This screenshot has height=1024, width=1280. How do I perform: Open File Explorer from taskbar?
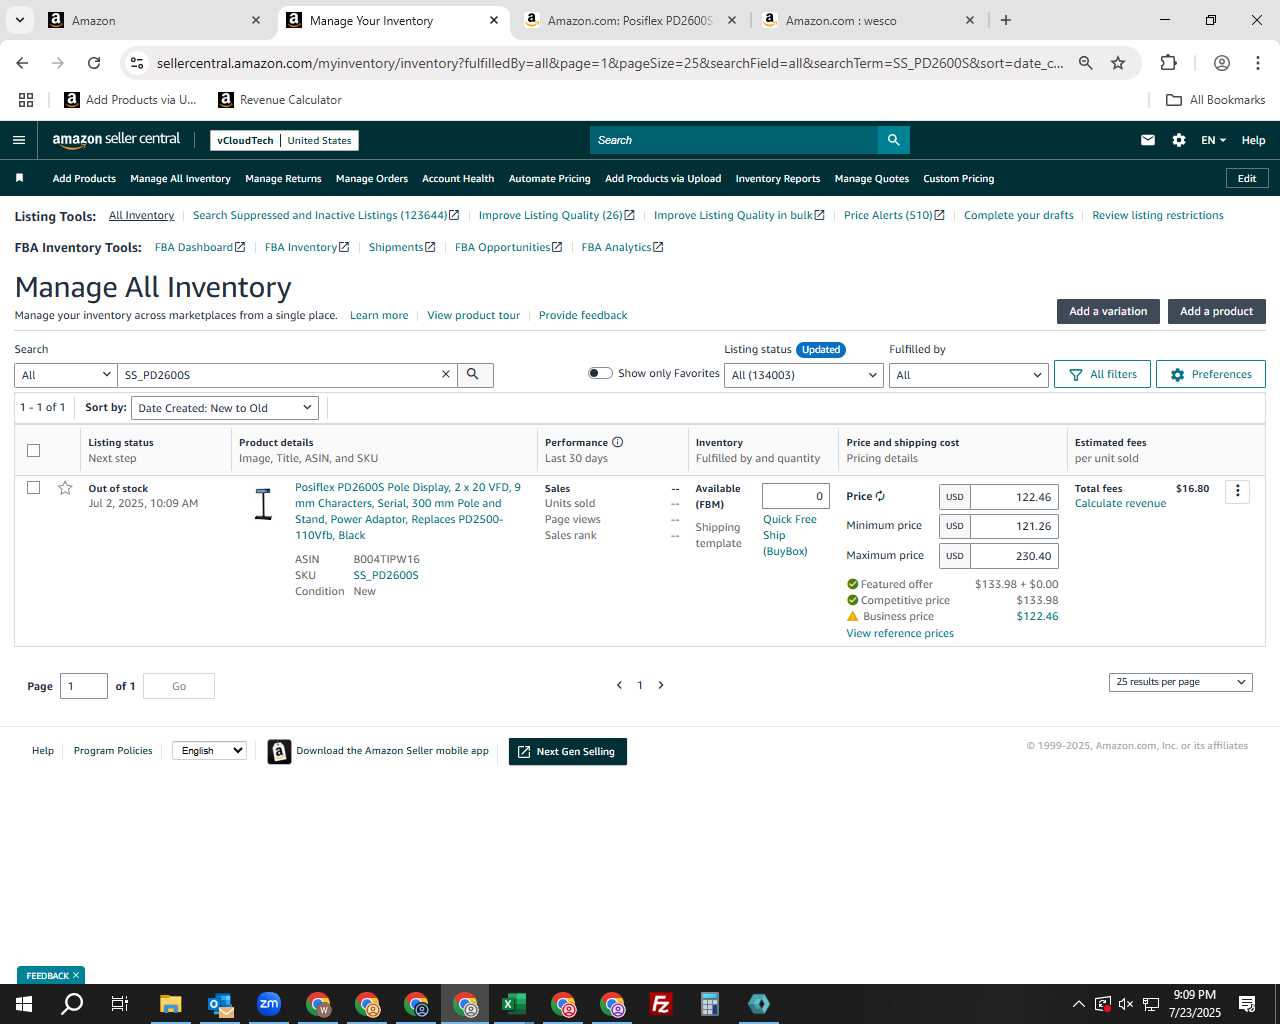(170, 1004)
